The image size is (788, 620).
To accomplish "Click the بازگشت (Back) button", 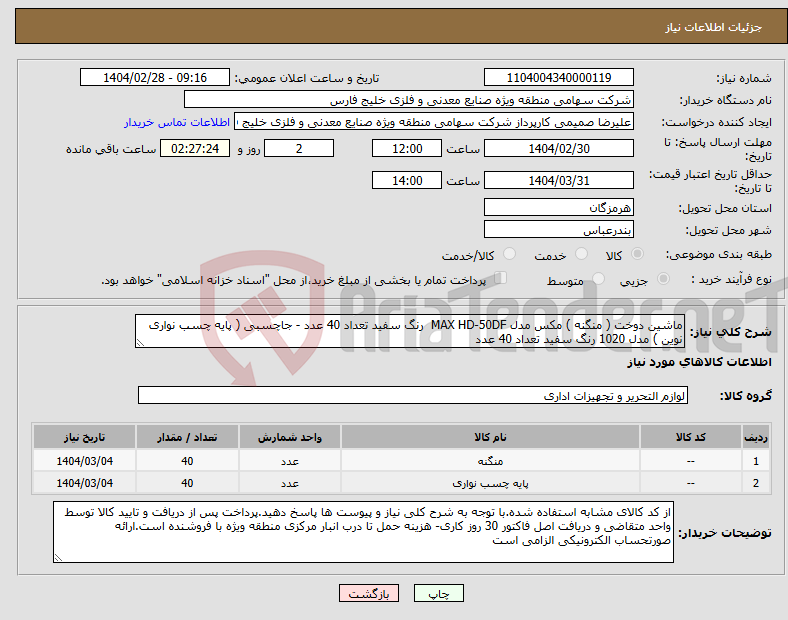I will (369, 593).
